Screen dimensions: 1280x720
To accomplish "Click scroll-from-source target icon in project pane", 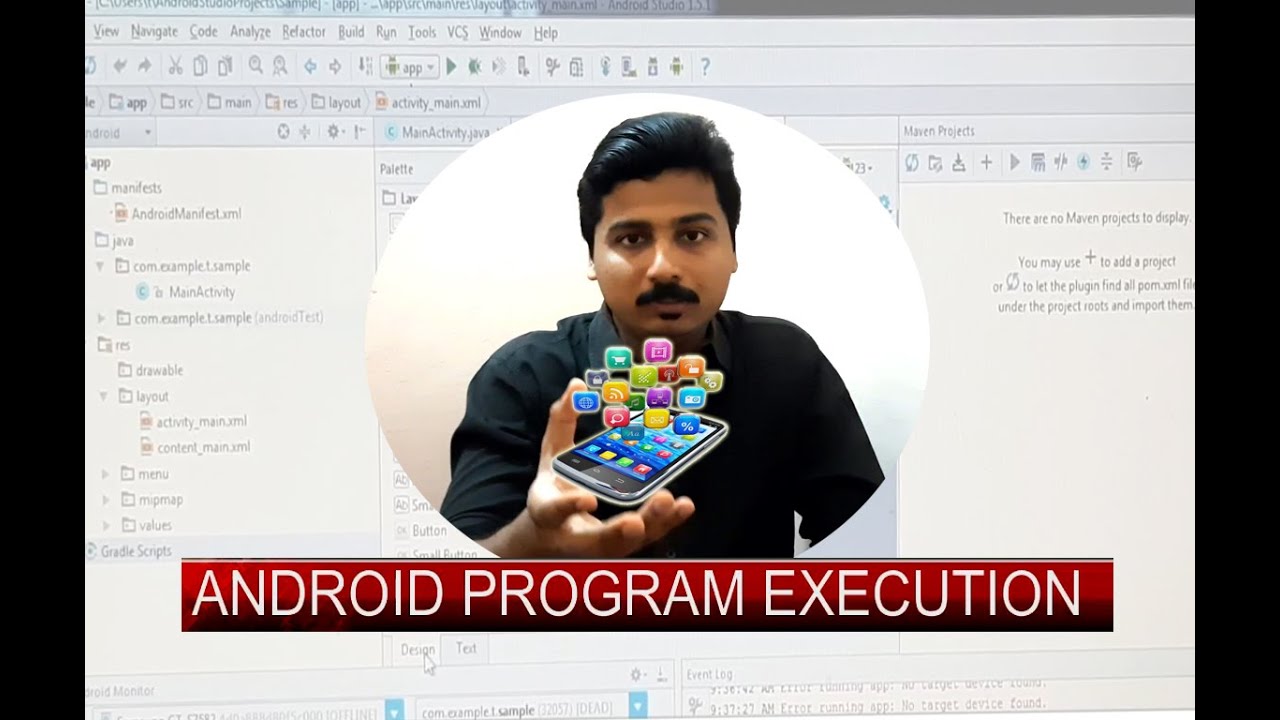I will click(283, 132).
